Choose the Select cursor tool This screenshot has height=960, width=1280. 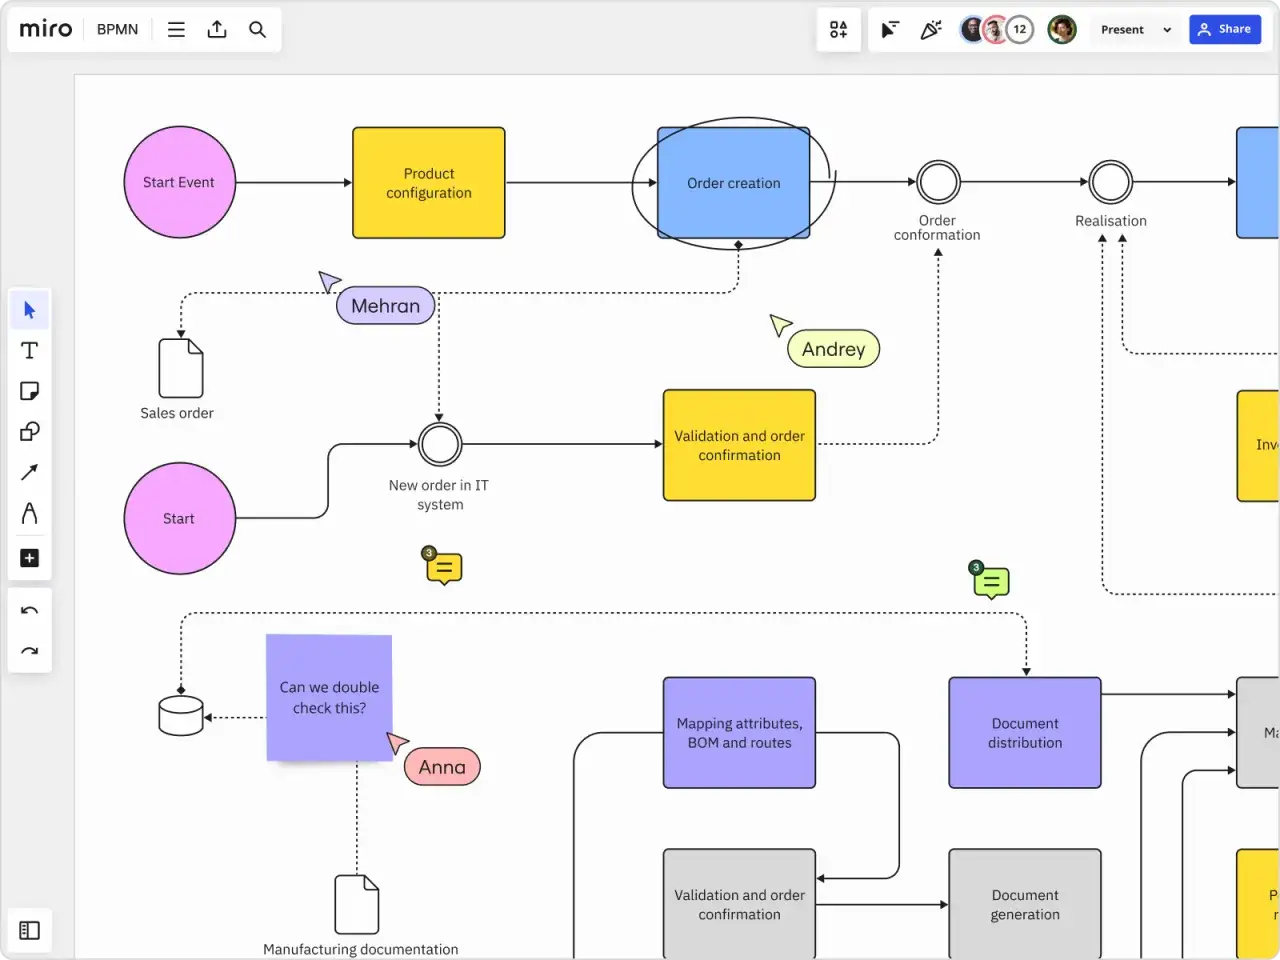click(29, 310)
